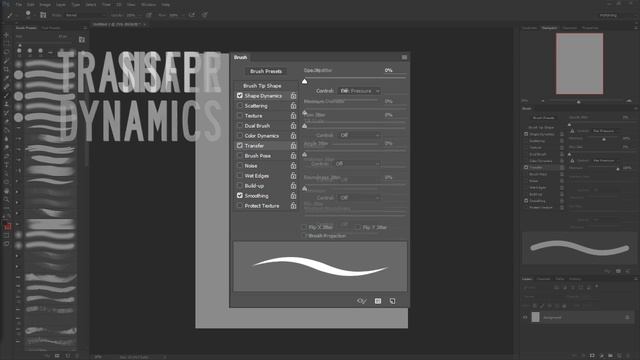Enable the Color Dynamics checkbox
This screenshot has width=640, height=360.
(x=240, y=136)
